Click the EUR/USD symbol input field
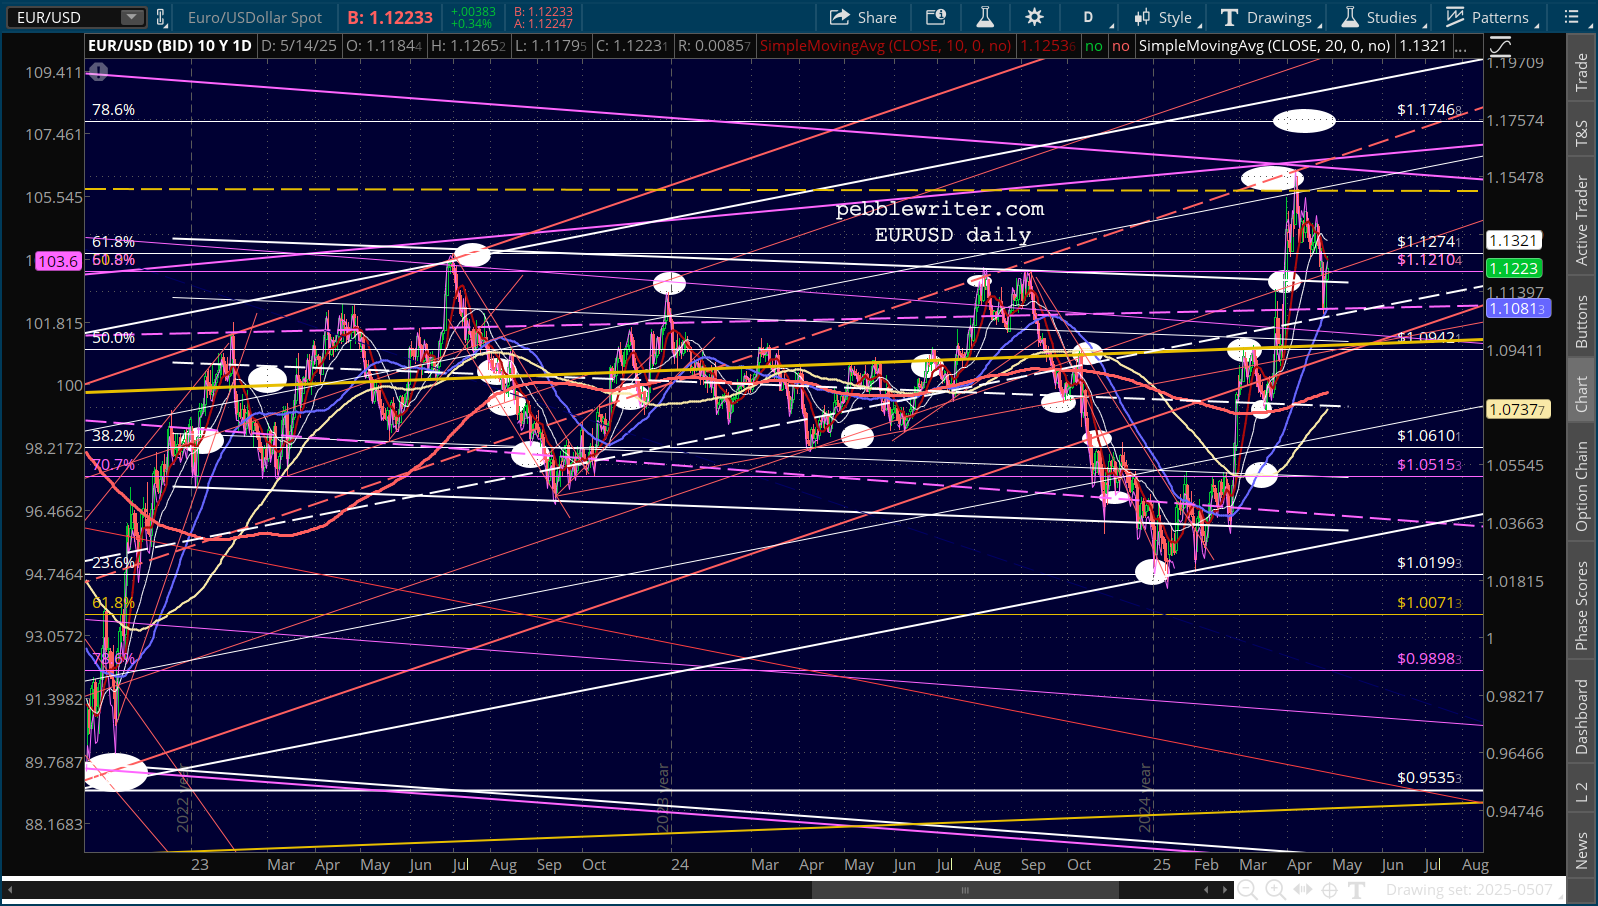This screenshot has width=1598, height=906. (x=66, y=17)
